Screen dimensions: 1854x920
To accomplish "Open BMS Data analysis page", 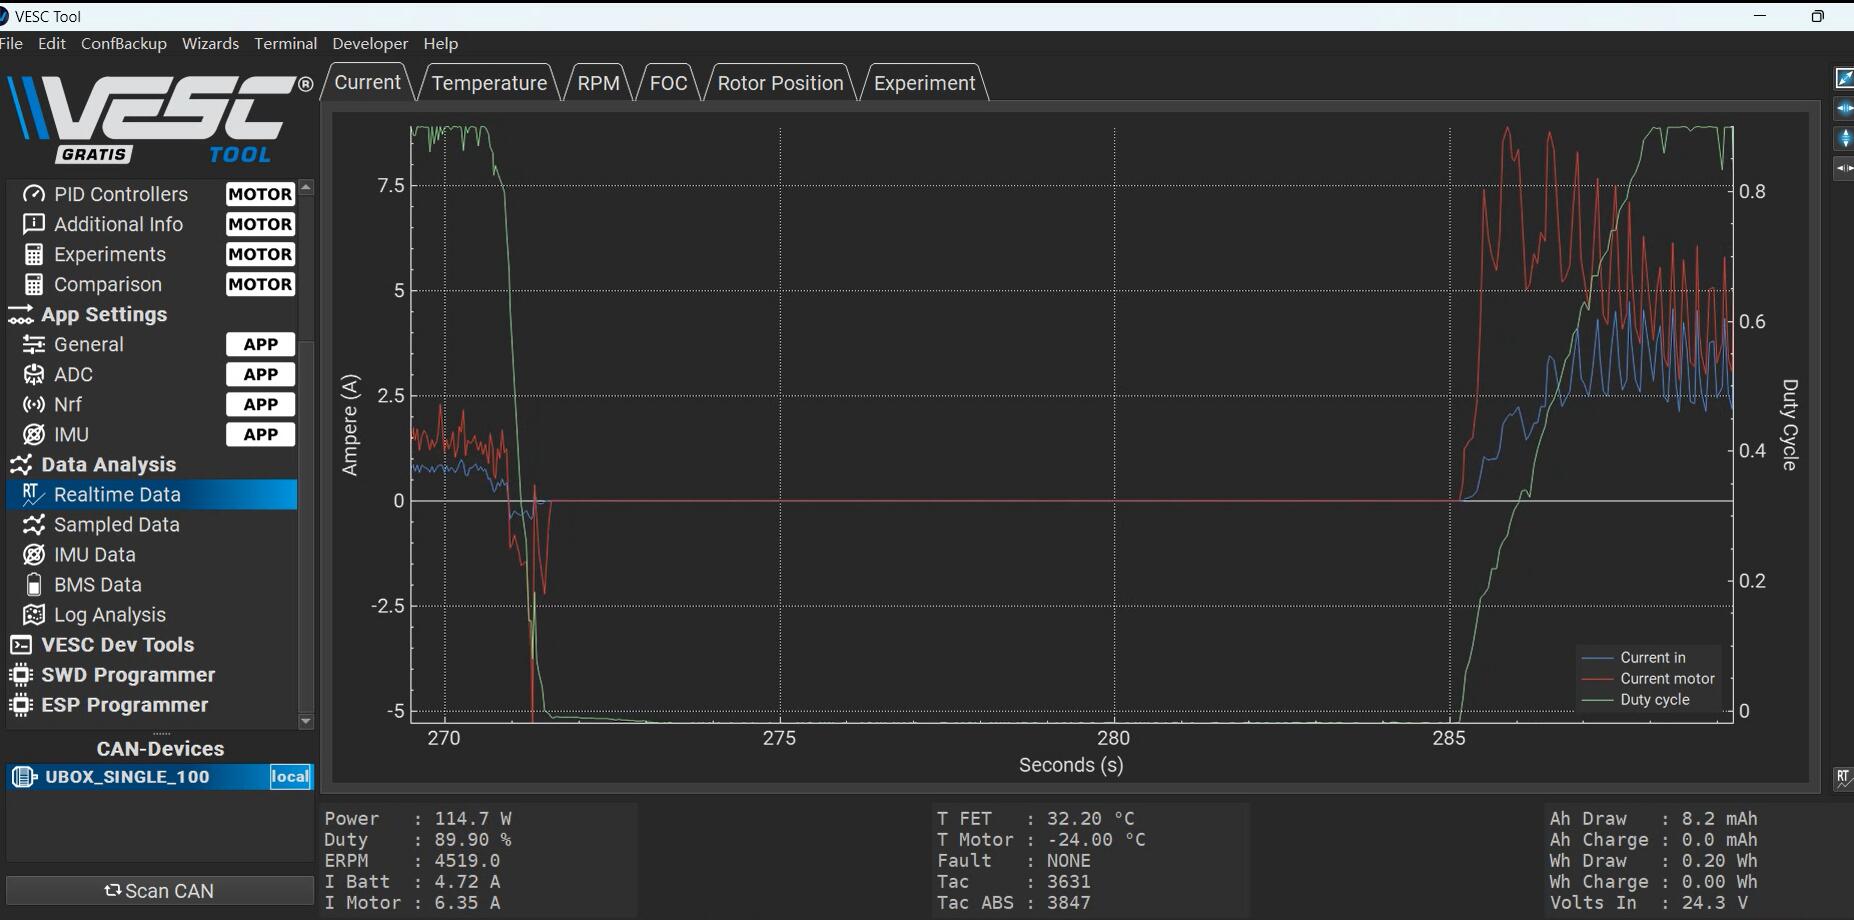I will click(x=152, y=584).
